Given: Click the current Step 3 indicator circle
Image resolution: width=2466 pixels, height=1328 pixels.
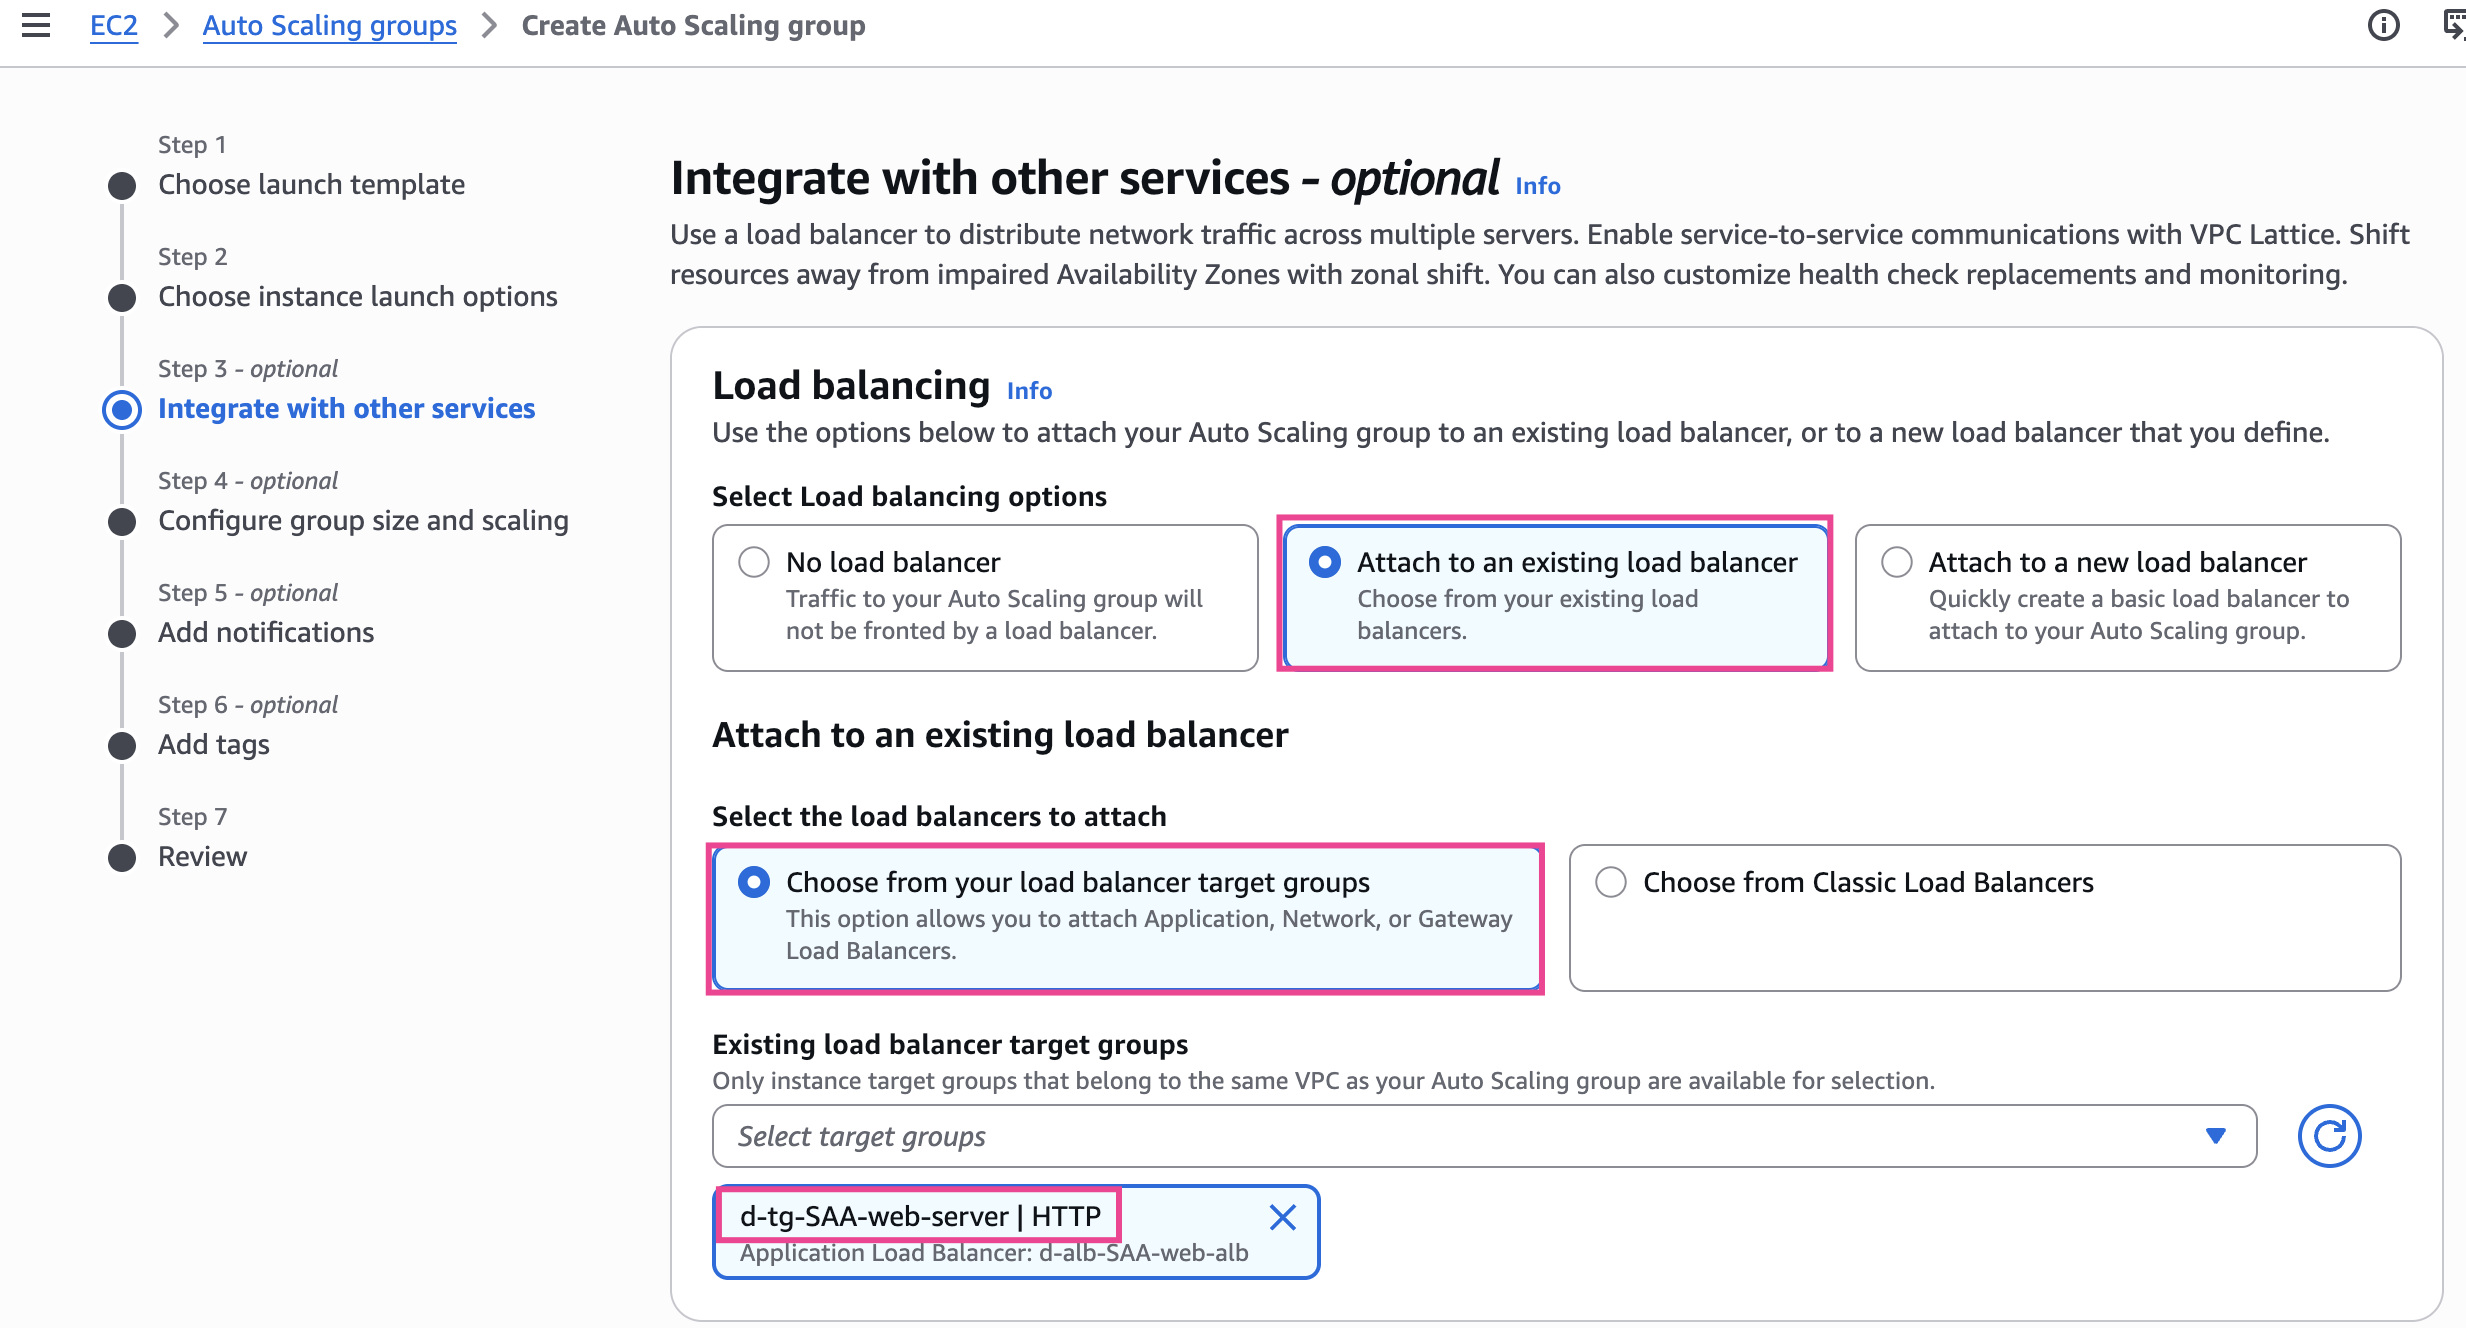Looking at the screenshot, I should point(122,409).
